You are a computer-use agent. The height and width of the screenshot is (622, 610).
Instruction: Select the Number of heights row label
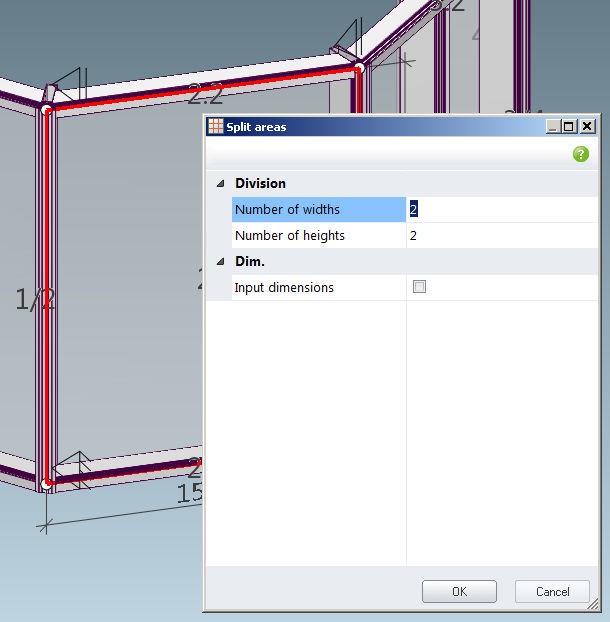[x=290, y=235]
